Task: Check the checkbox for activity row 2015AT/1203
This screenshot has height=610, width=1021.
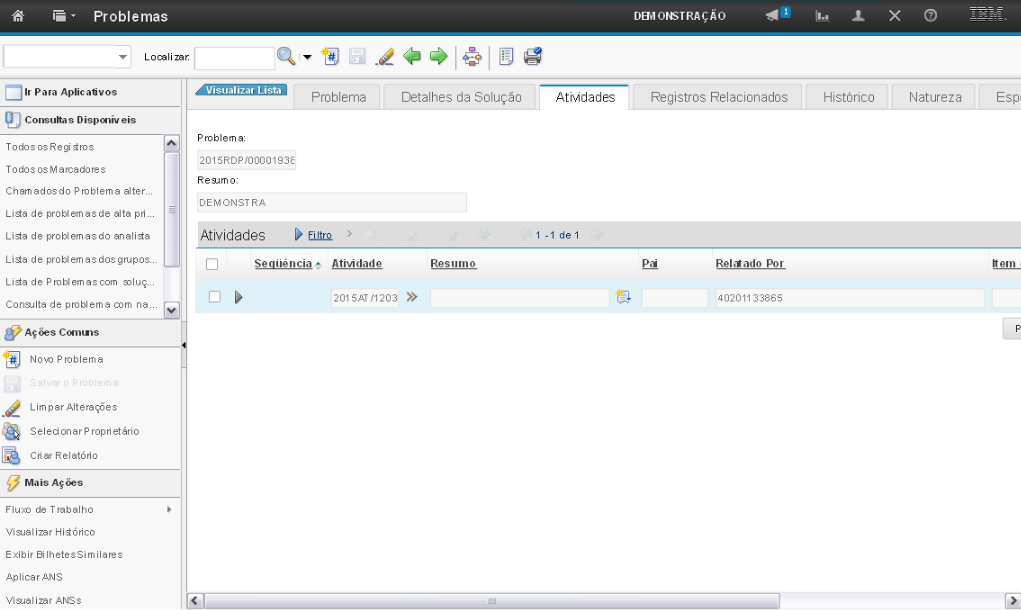Action: (214, 297)
